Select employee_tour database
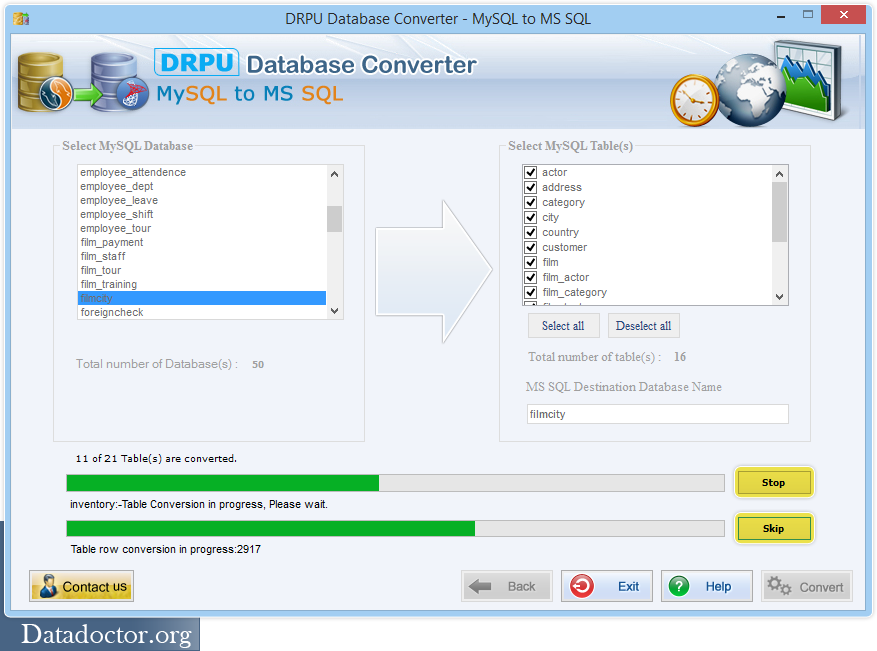Screen dimensions: 877x651 202,228
